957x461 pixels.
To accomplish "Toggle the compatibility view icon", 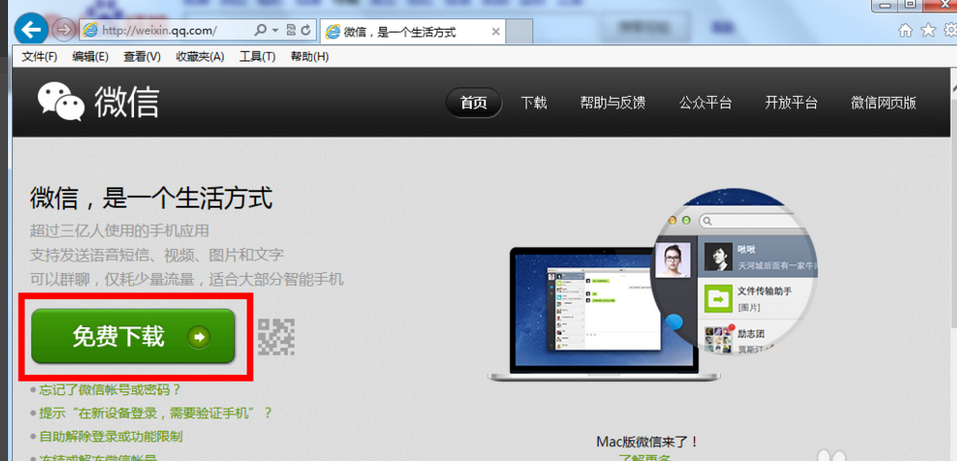I will click(291, 29).
